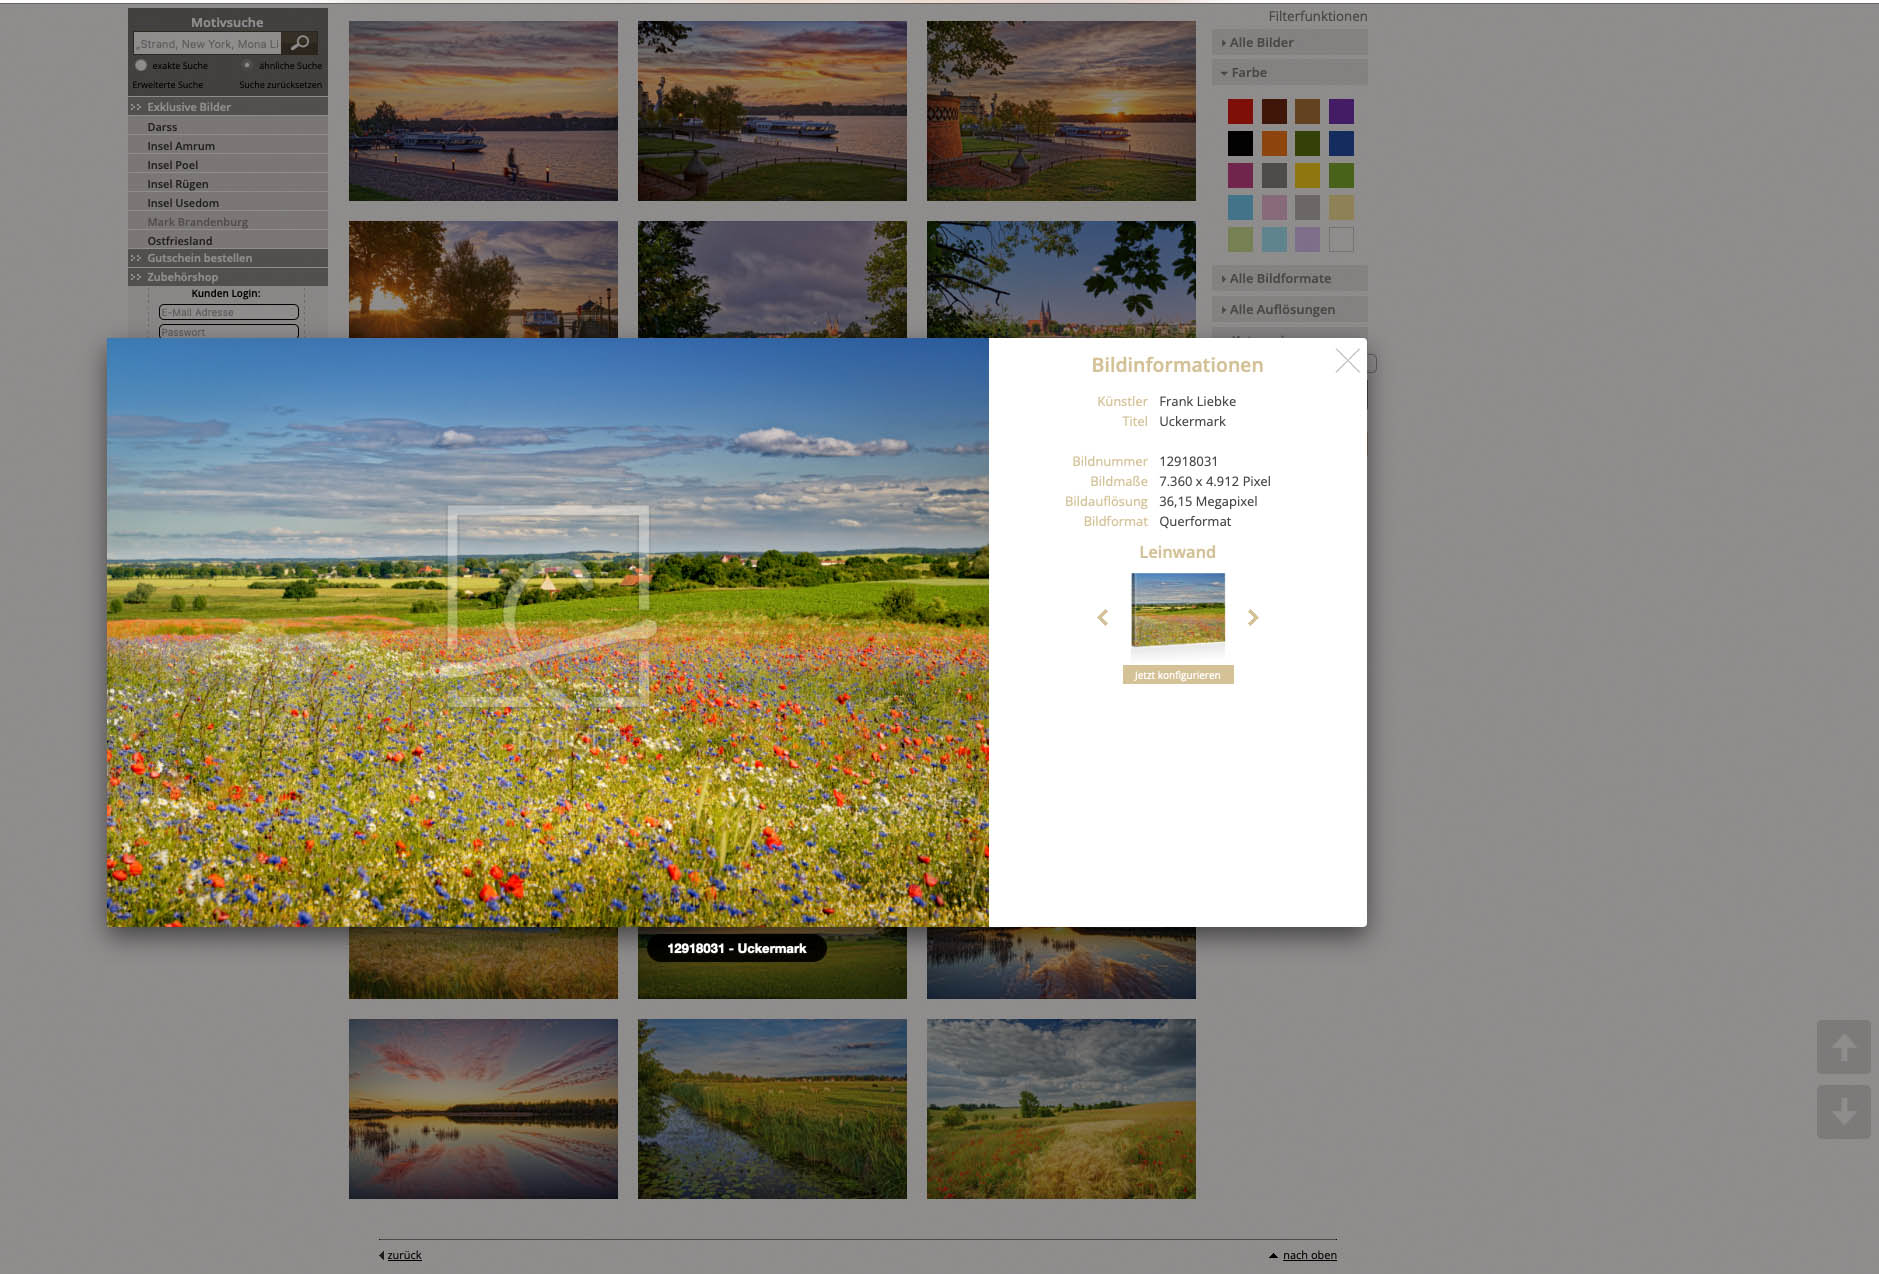Close the Bildinformationen popup

[1347, 361]
